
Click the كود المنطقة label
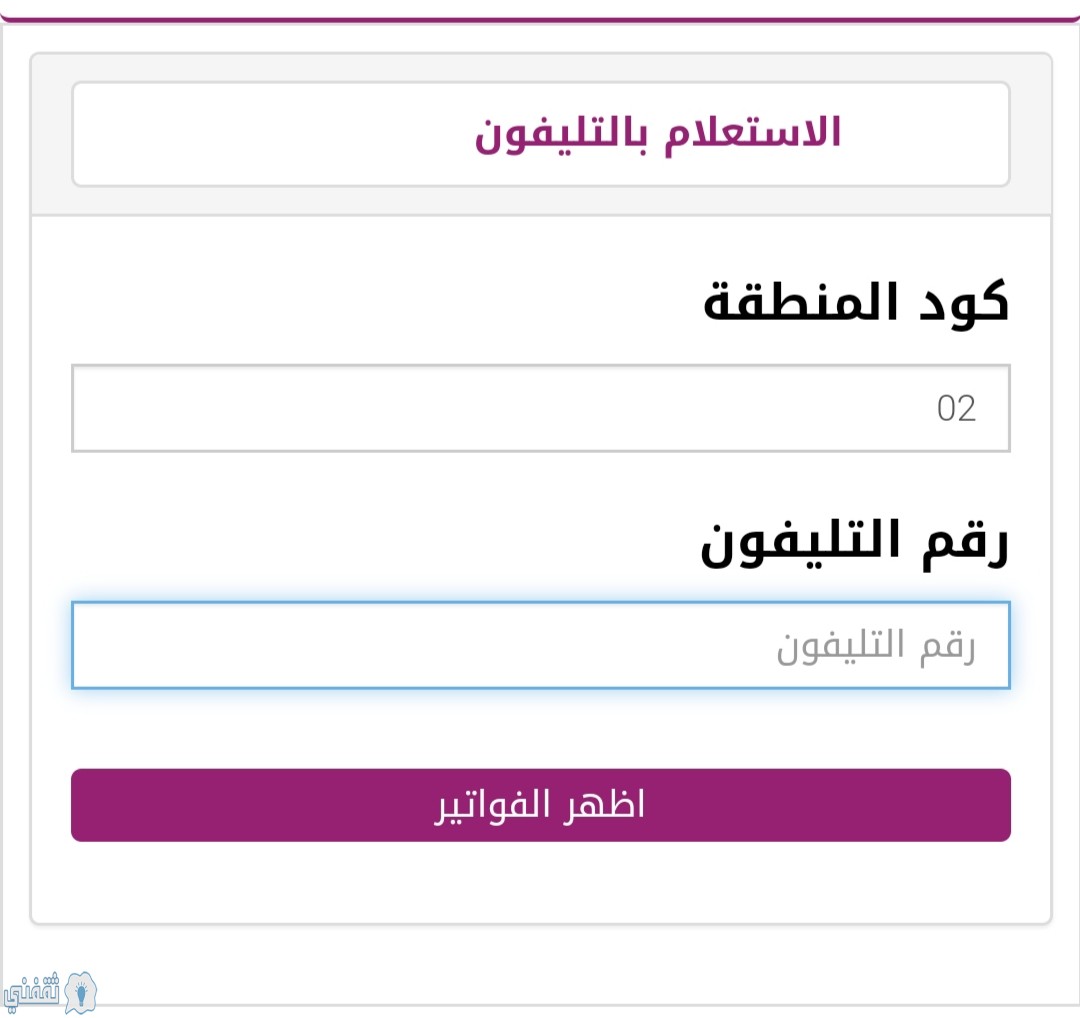tap(855, 303)
